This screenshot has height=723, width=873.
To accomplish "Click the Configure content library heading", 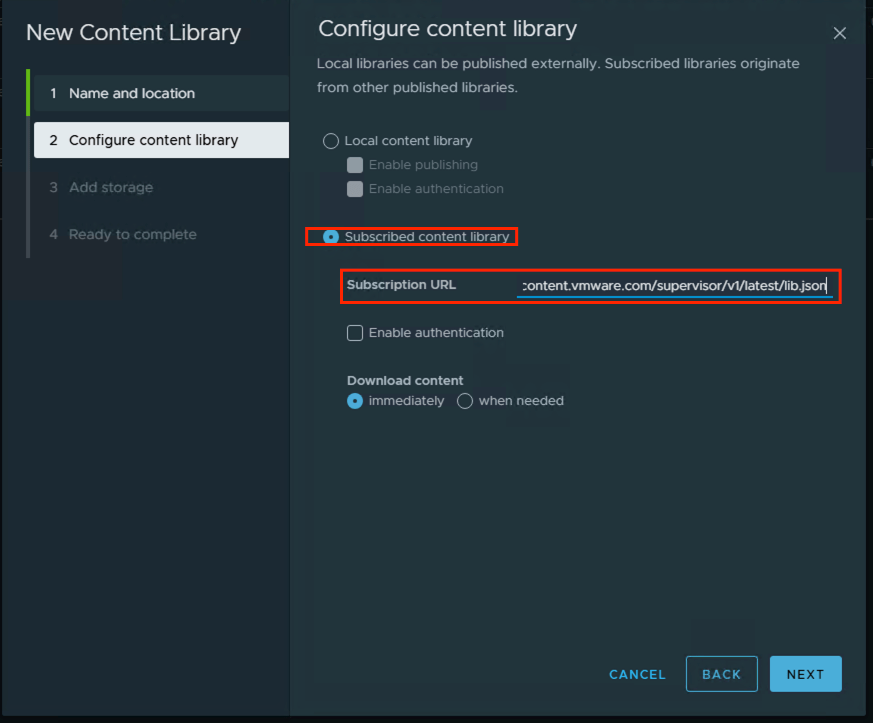I will tap(447, 29).
